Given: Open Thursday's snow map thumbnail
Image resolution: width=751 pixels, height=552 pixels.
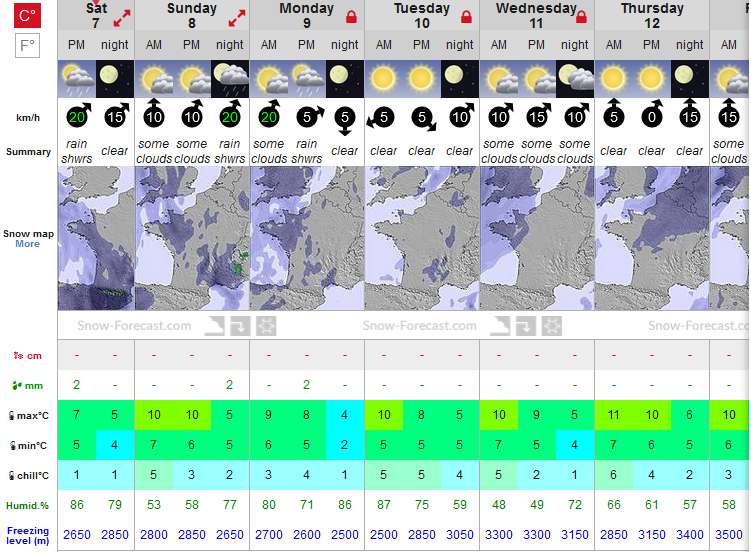Looking at the screenshot, I should 652,238.
